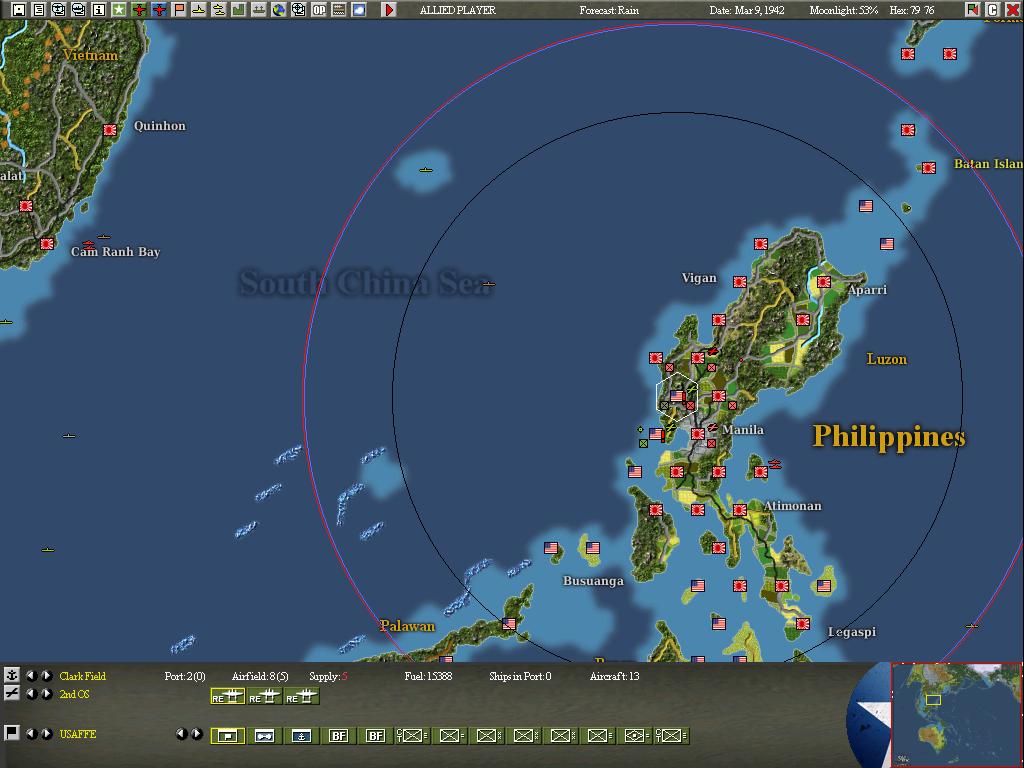Click the brown striped icon beside the cloud
Viewport: 1024px width, 768px height.
tap(338, 10)
